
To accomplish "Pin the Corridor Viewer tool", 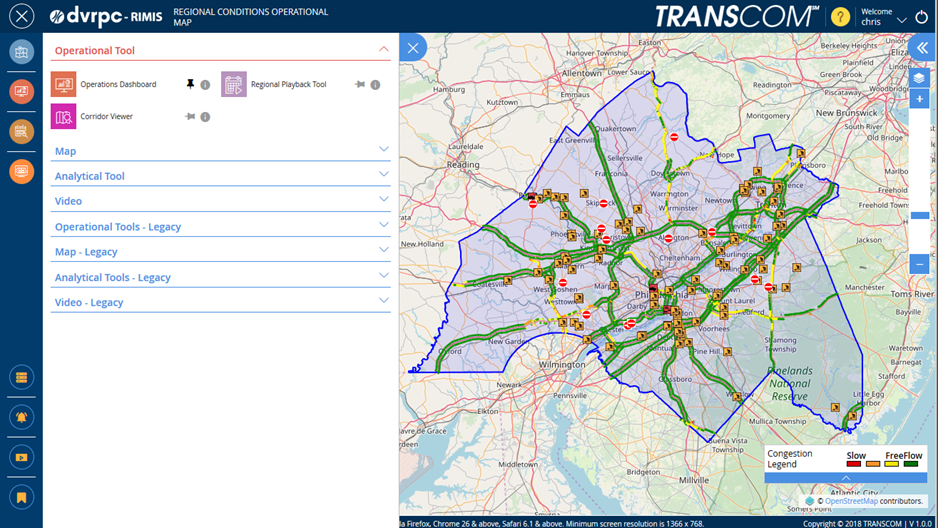I will [190, 116].
